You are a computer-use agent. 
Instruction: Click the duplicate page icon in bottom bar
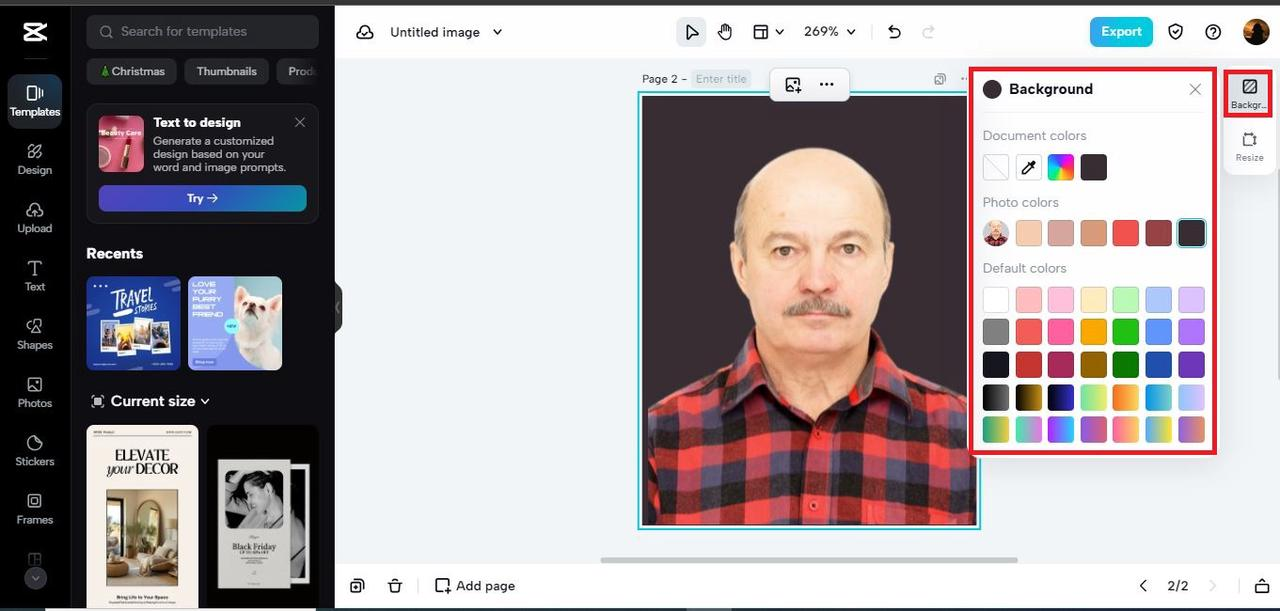point(357,586)
